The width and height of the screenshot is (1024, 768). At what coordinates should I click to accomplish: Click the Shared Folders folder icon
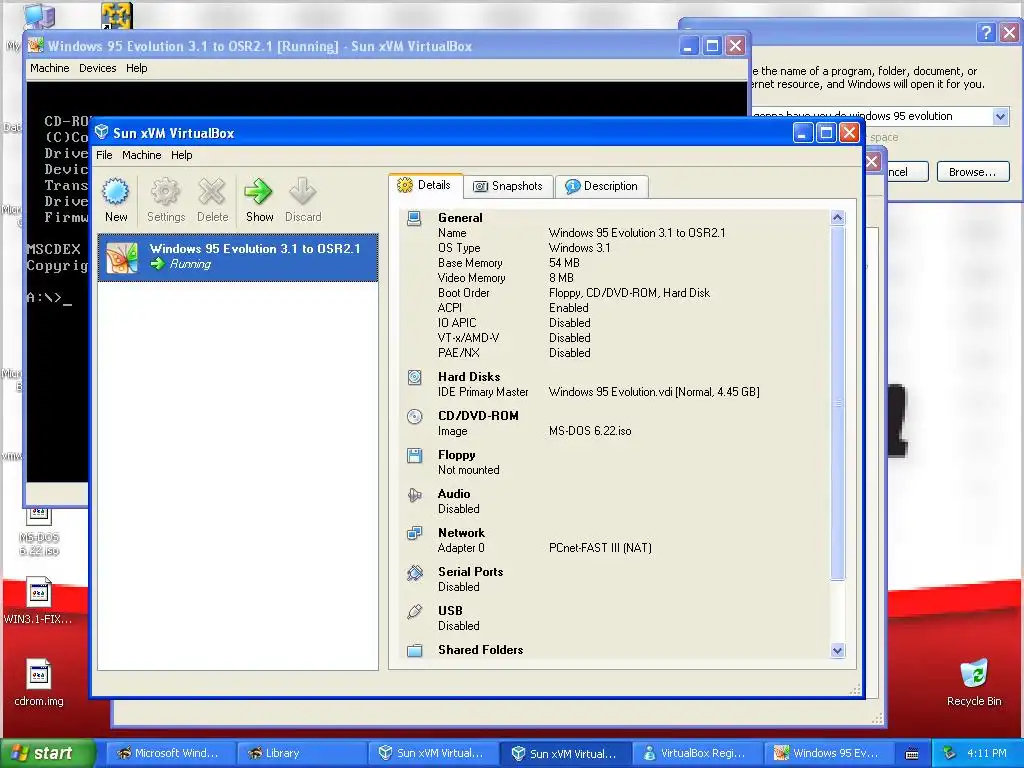click(x=415, y=650)
